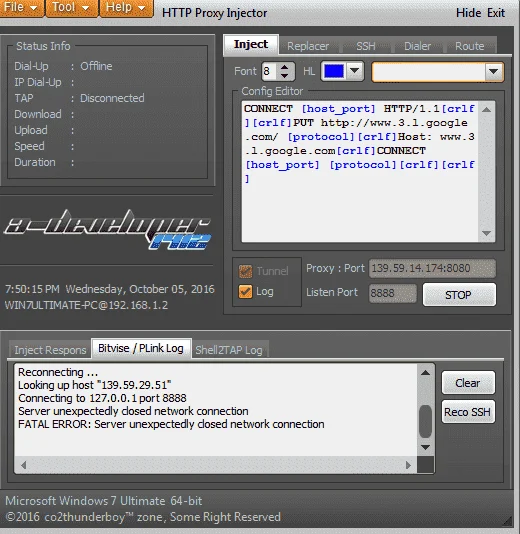Click the co2thunderboy copyright text

click(x=143, y=517)
